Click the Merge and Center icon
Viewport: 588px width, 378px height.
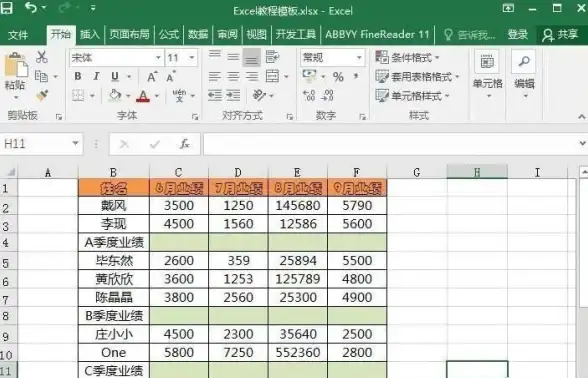click(273, 76)
